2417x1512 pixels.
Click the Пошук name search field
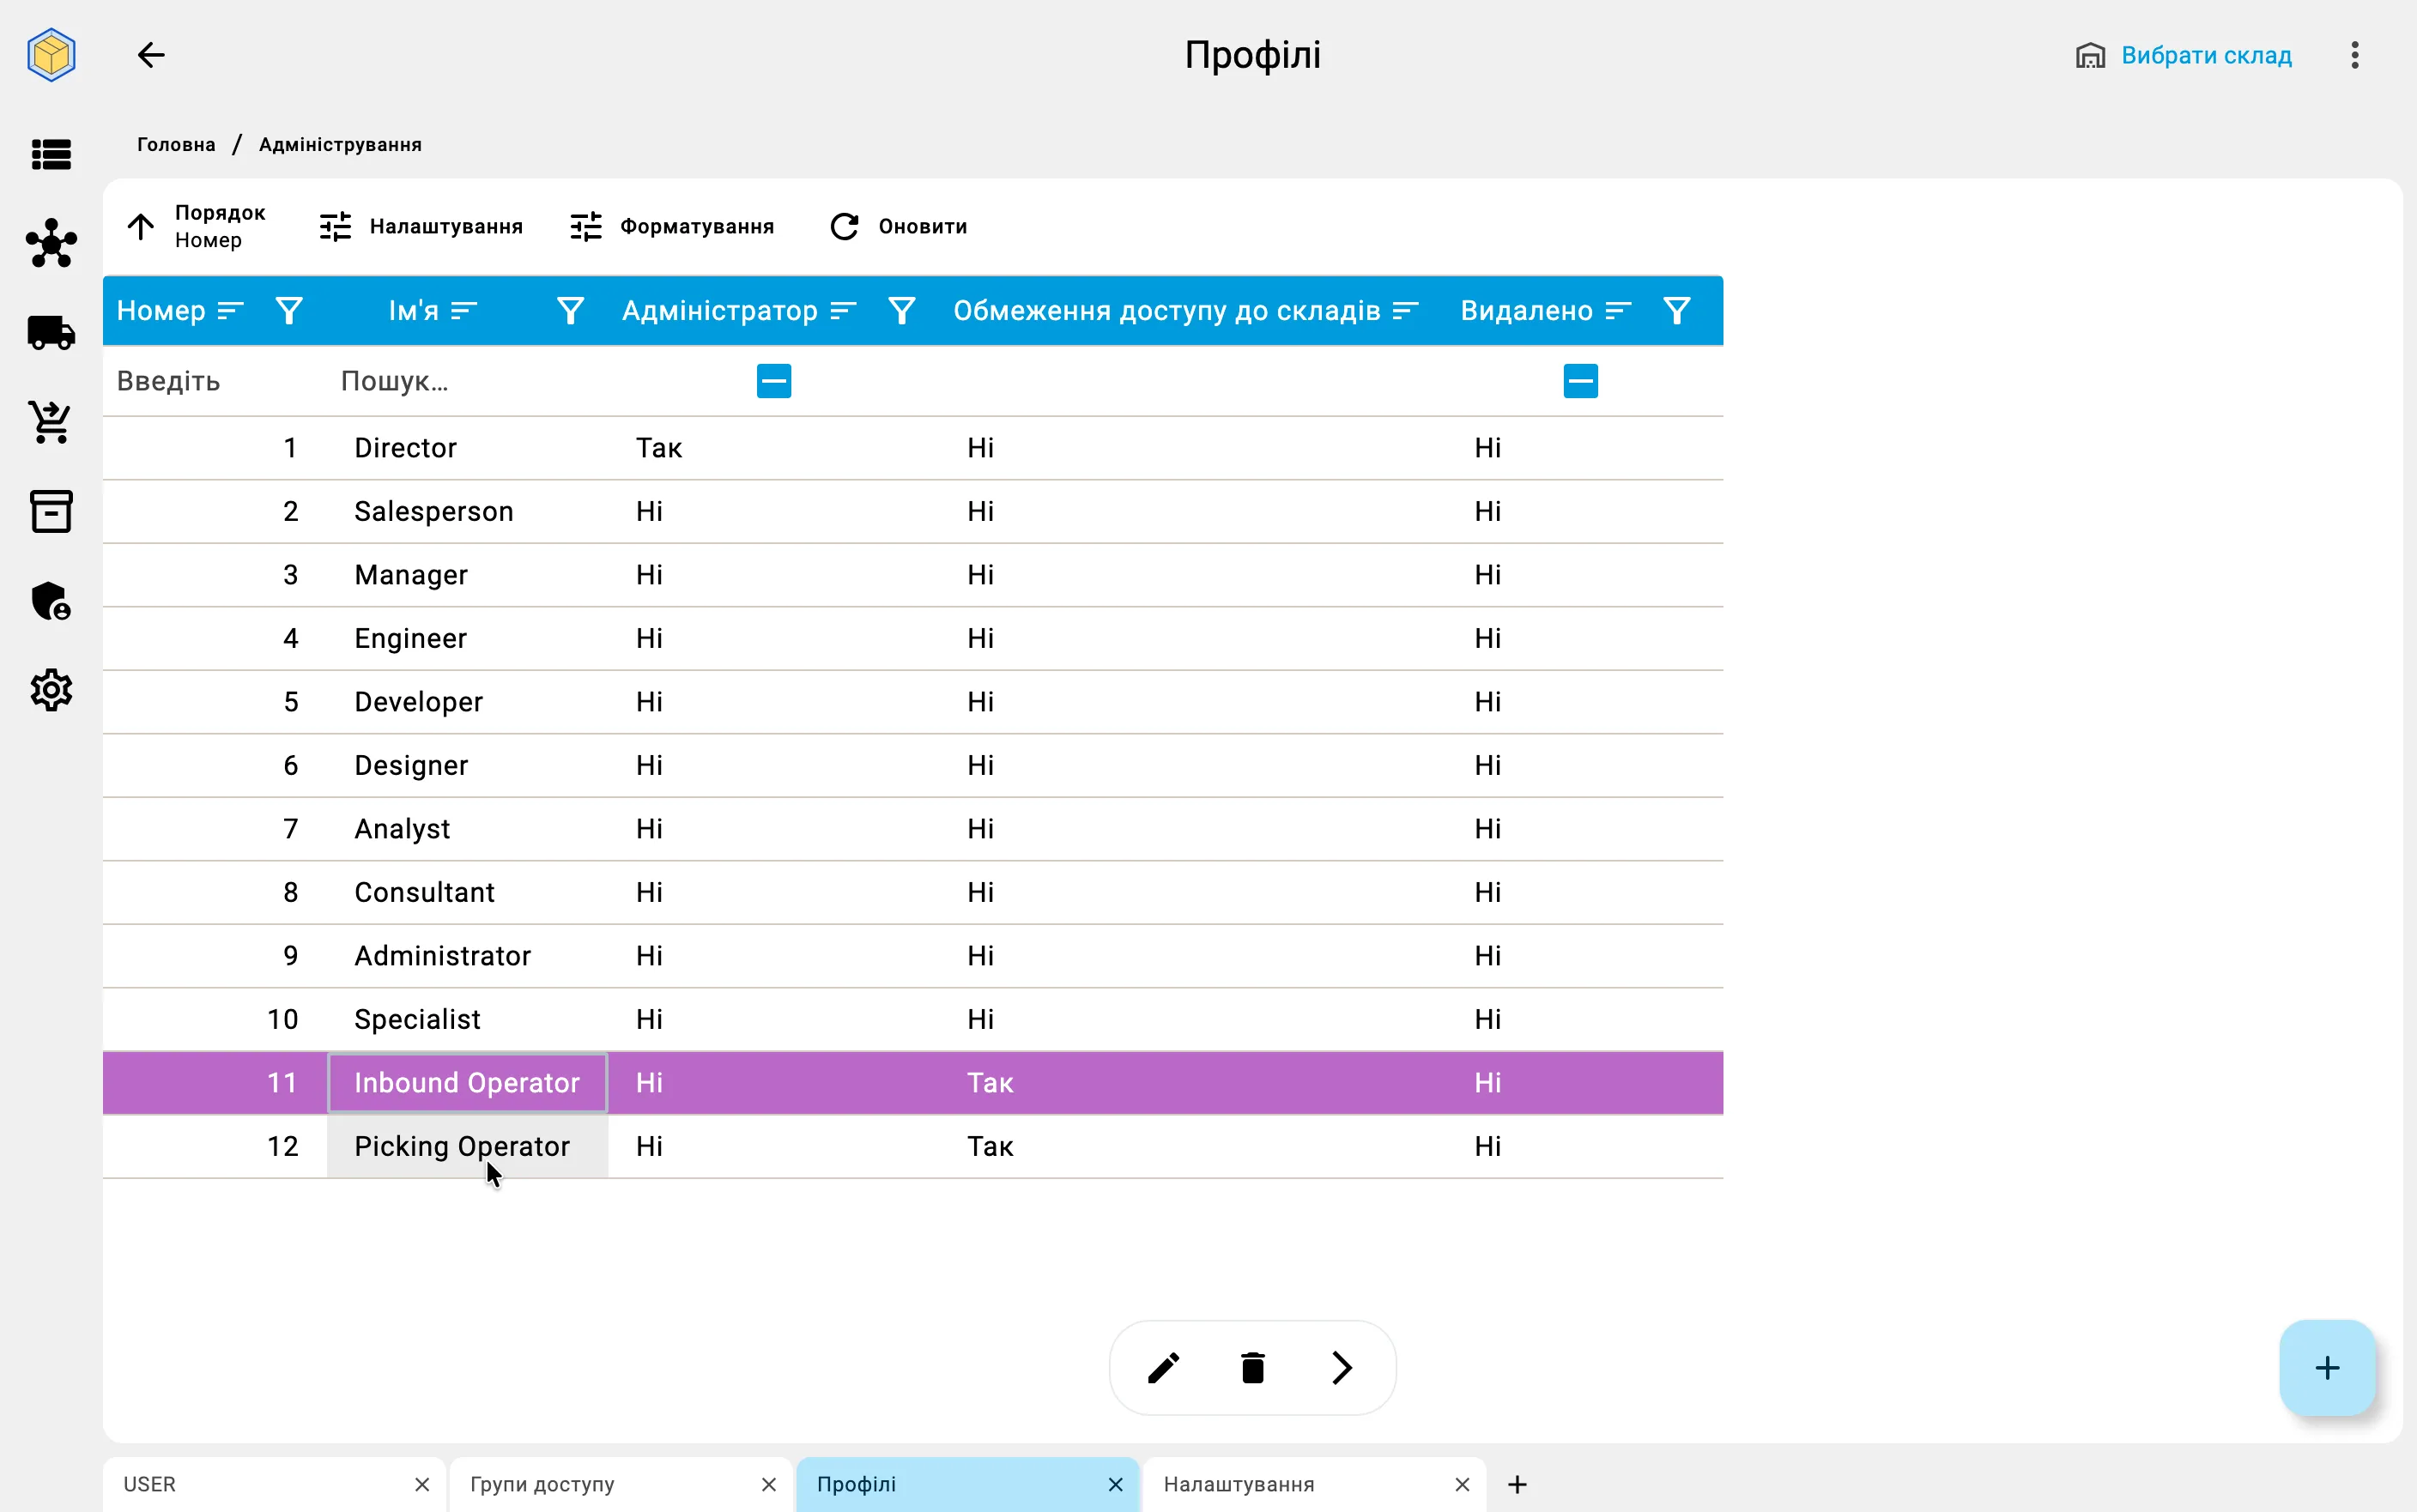470,381
